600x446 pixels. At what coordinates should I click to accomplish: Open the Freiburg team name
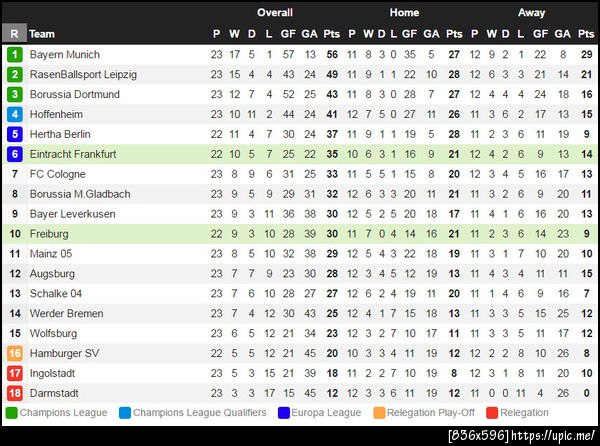pyautogui.click(x=49, y=234)
